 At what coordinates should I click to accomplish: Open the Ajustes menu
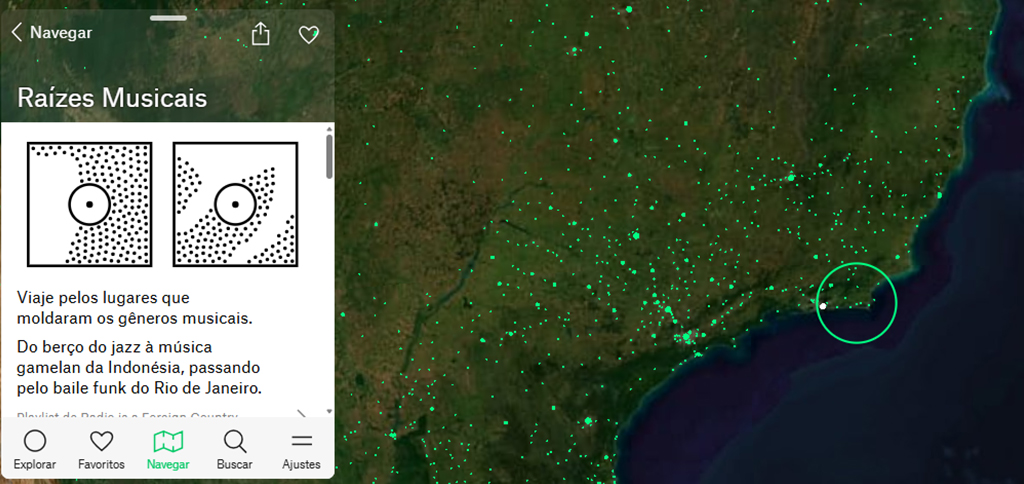[301, 449]
